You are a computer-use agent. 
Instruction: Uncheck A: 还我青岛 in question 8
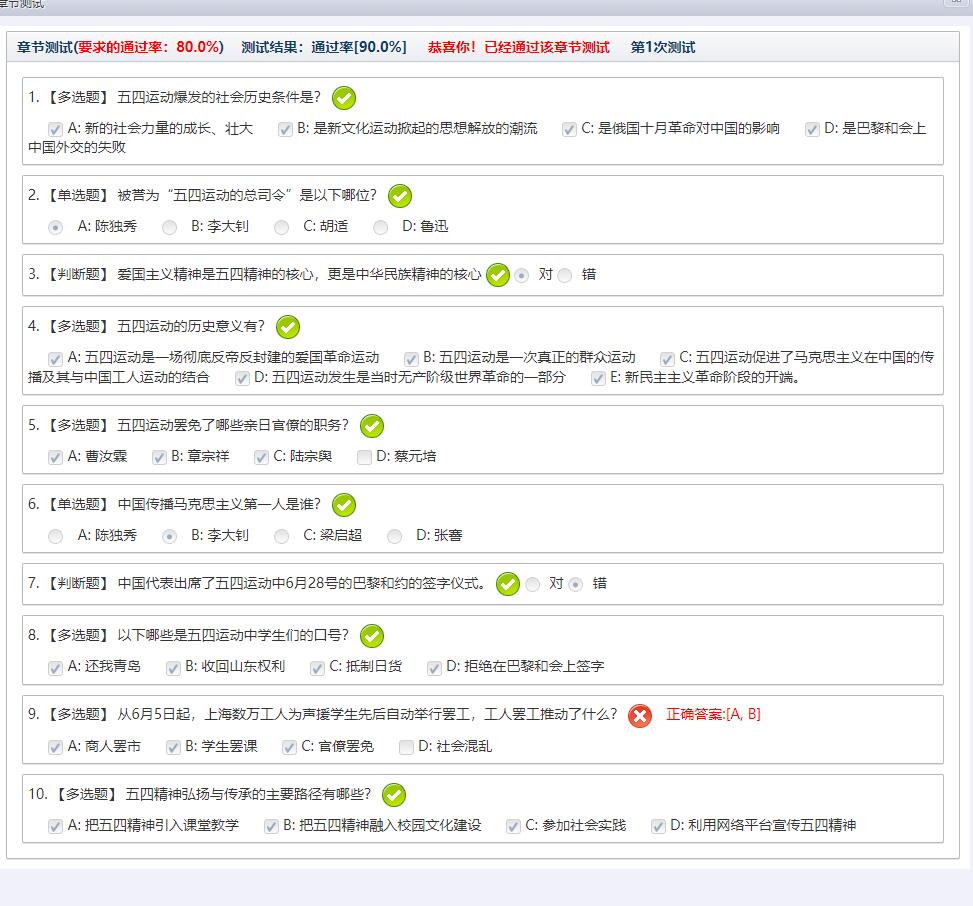click(x=56, y=667)
